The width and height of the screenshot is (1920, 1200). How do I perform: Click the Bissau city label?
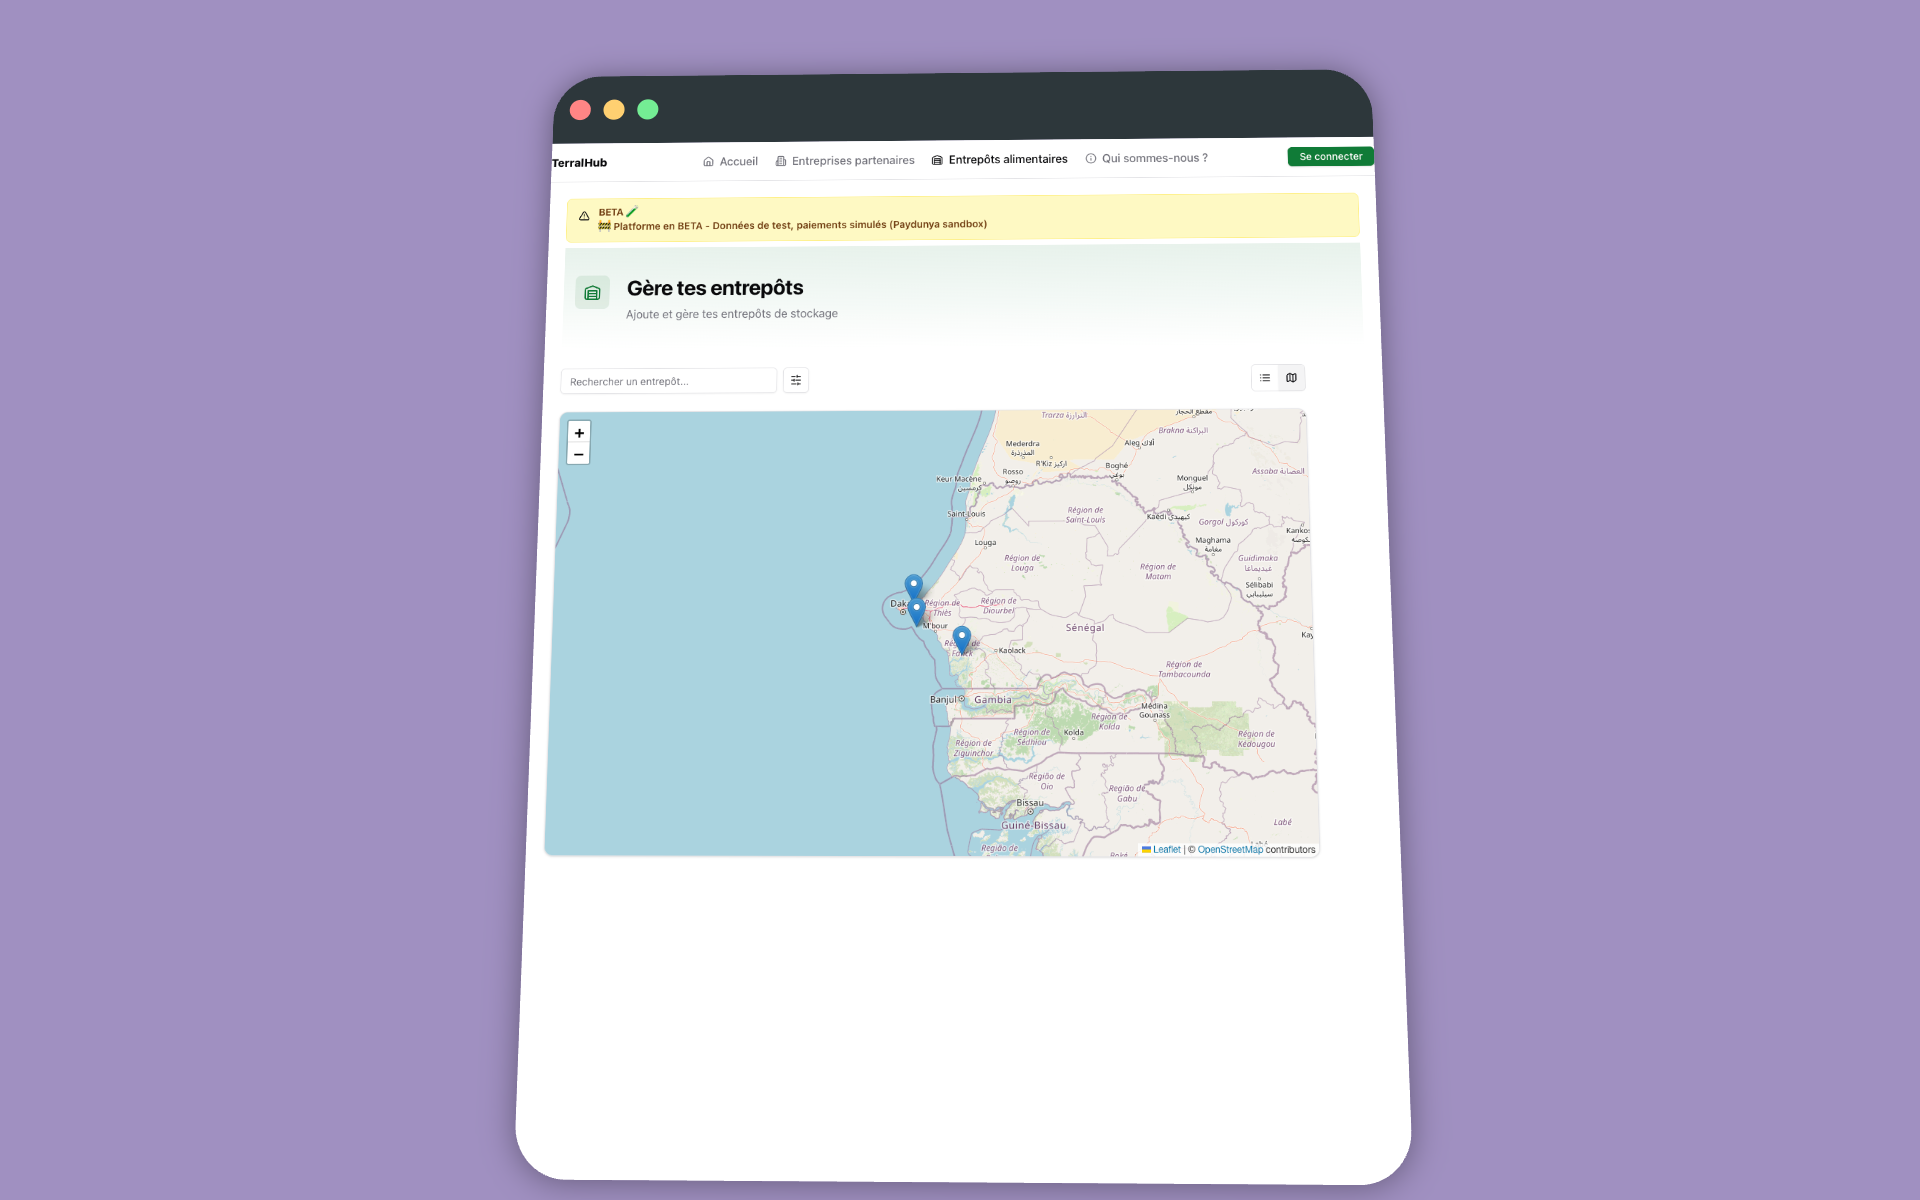tap(1030, 803)
